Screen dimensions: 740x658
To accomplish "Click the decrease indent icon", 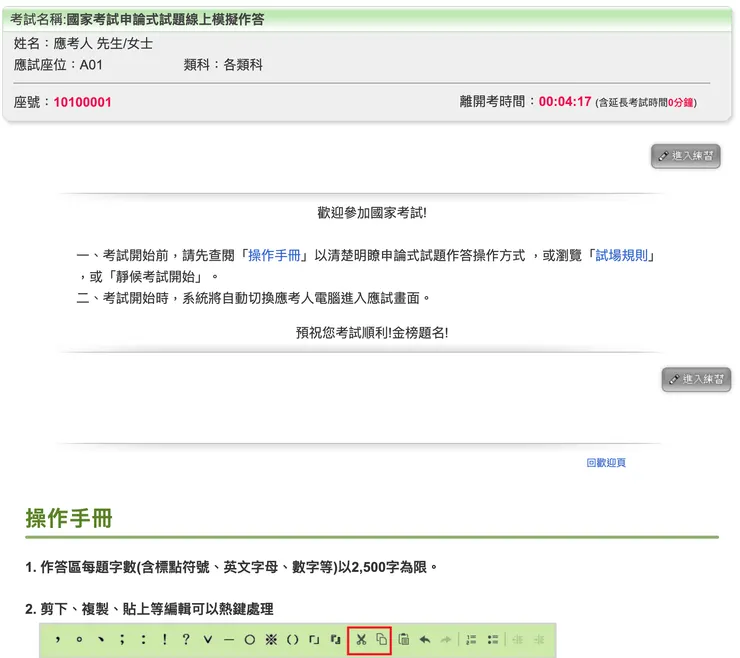I will pyautogui.click(x=518, y=640).
